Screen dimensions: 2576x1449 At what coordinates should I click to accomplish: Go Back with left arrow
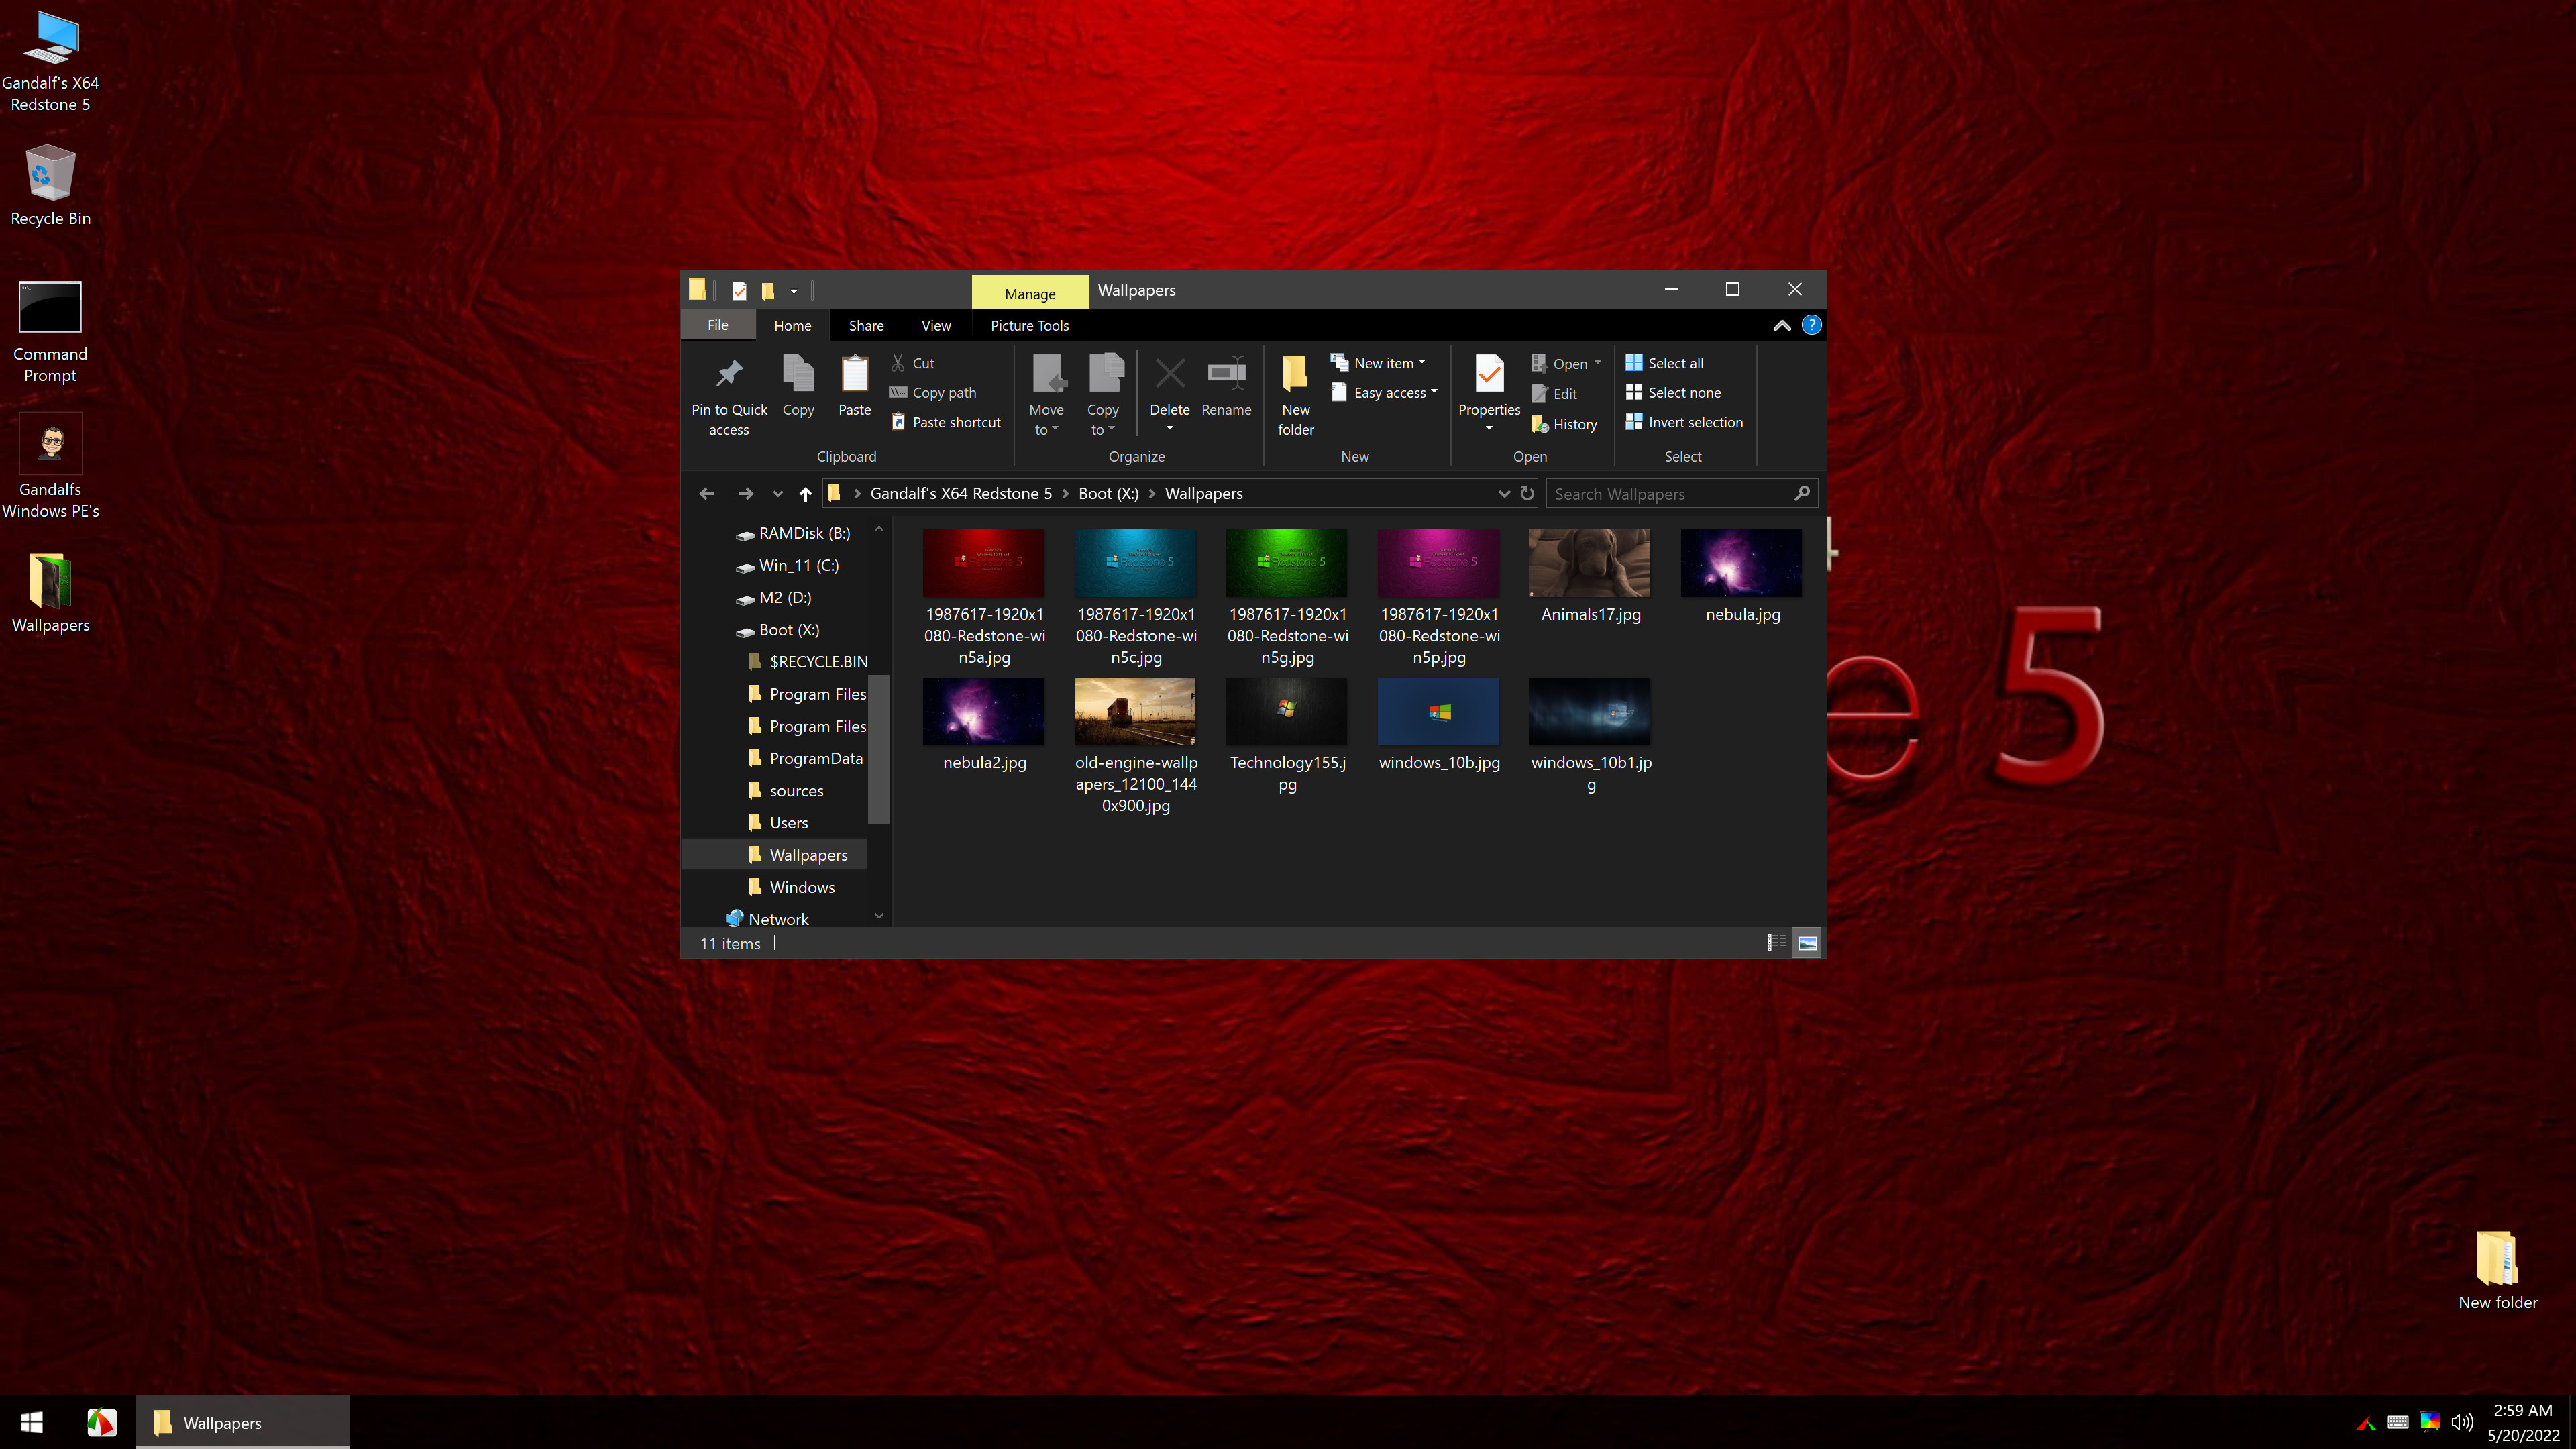tap(707, 494)
